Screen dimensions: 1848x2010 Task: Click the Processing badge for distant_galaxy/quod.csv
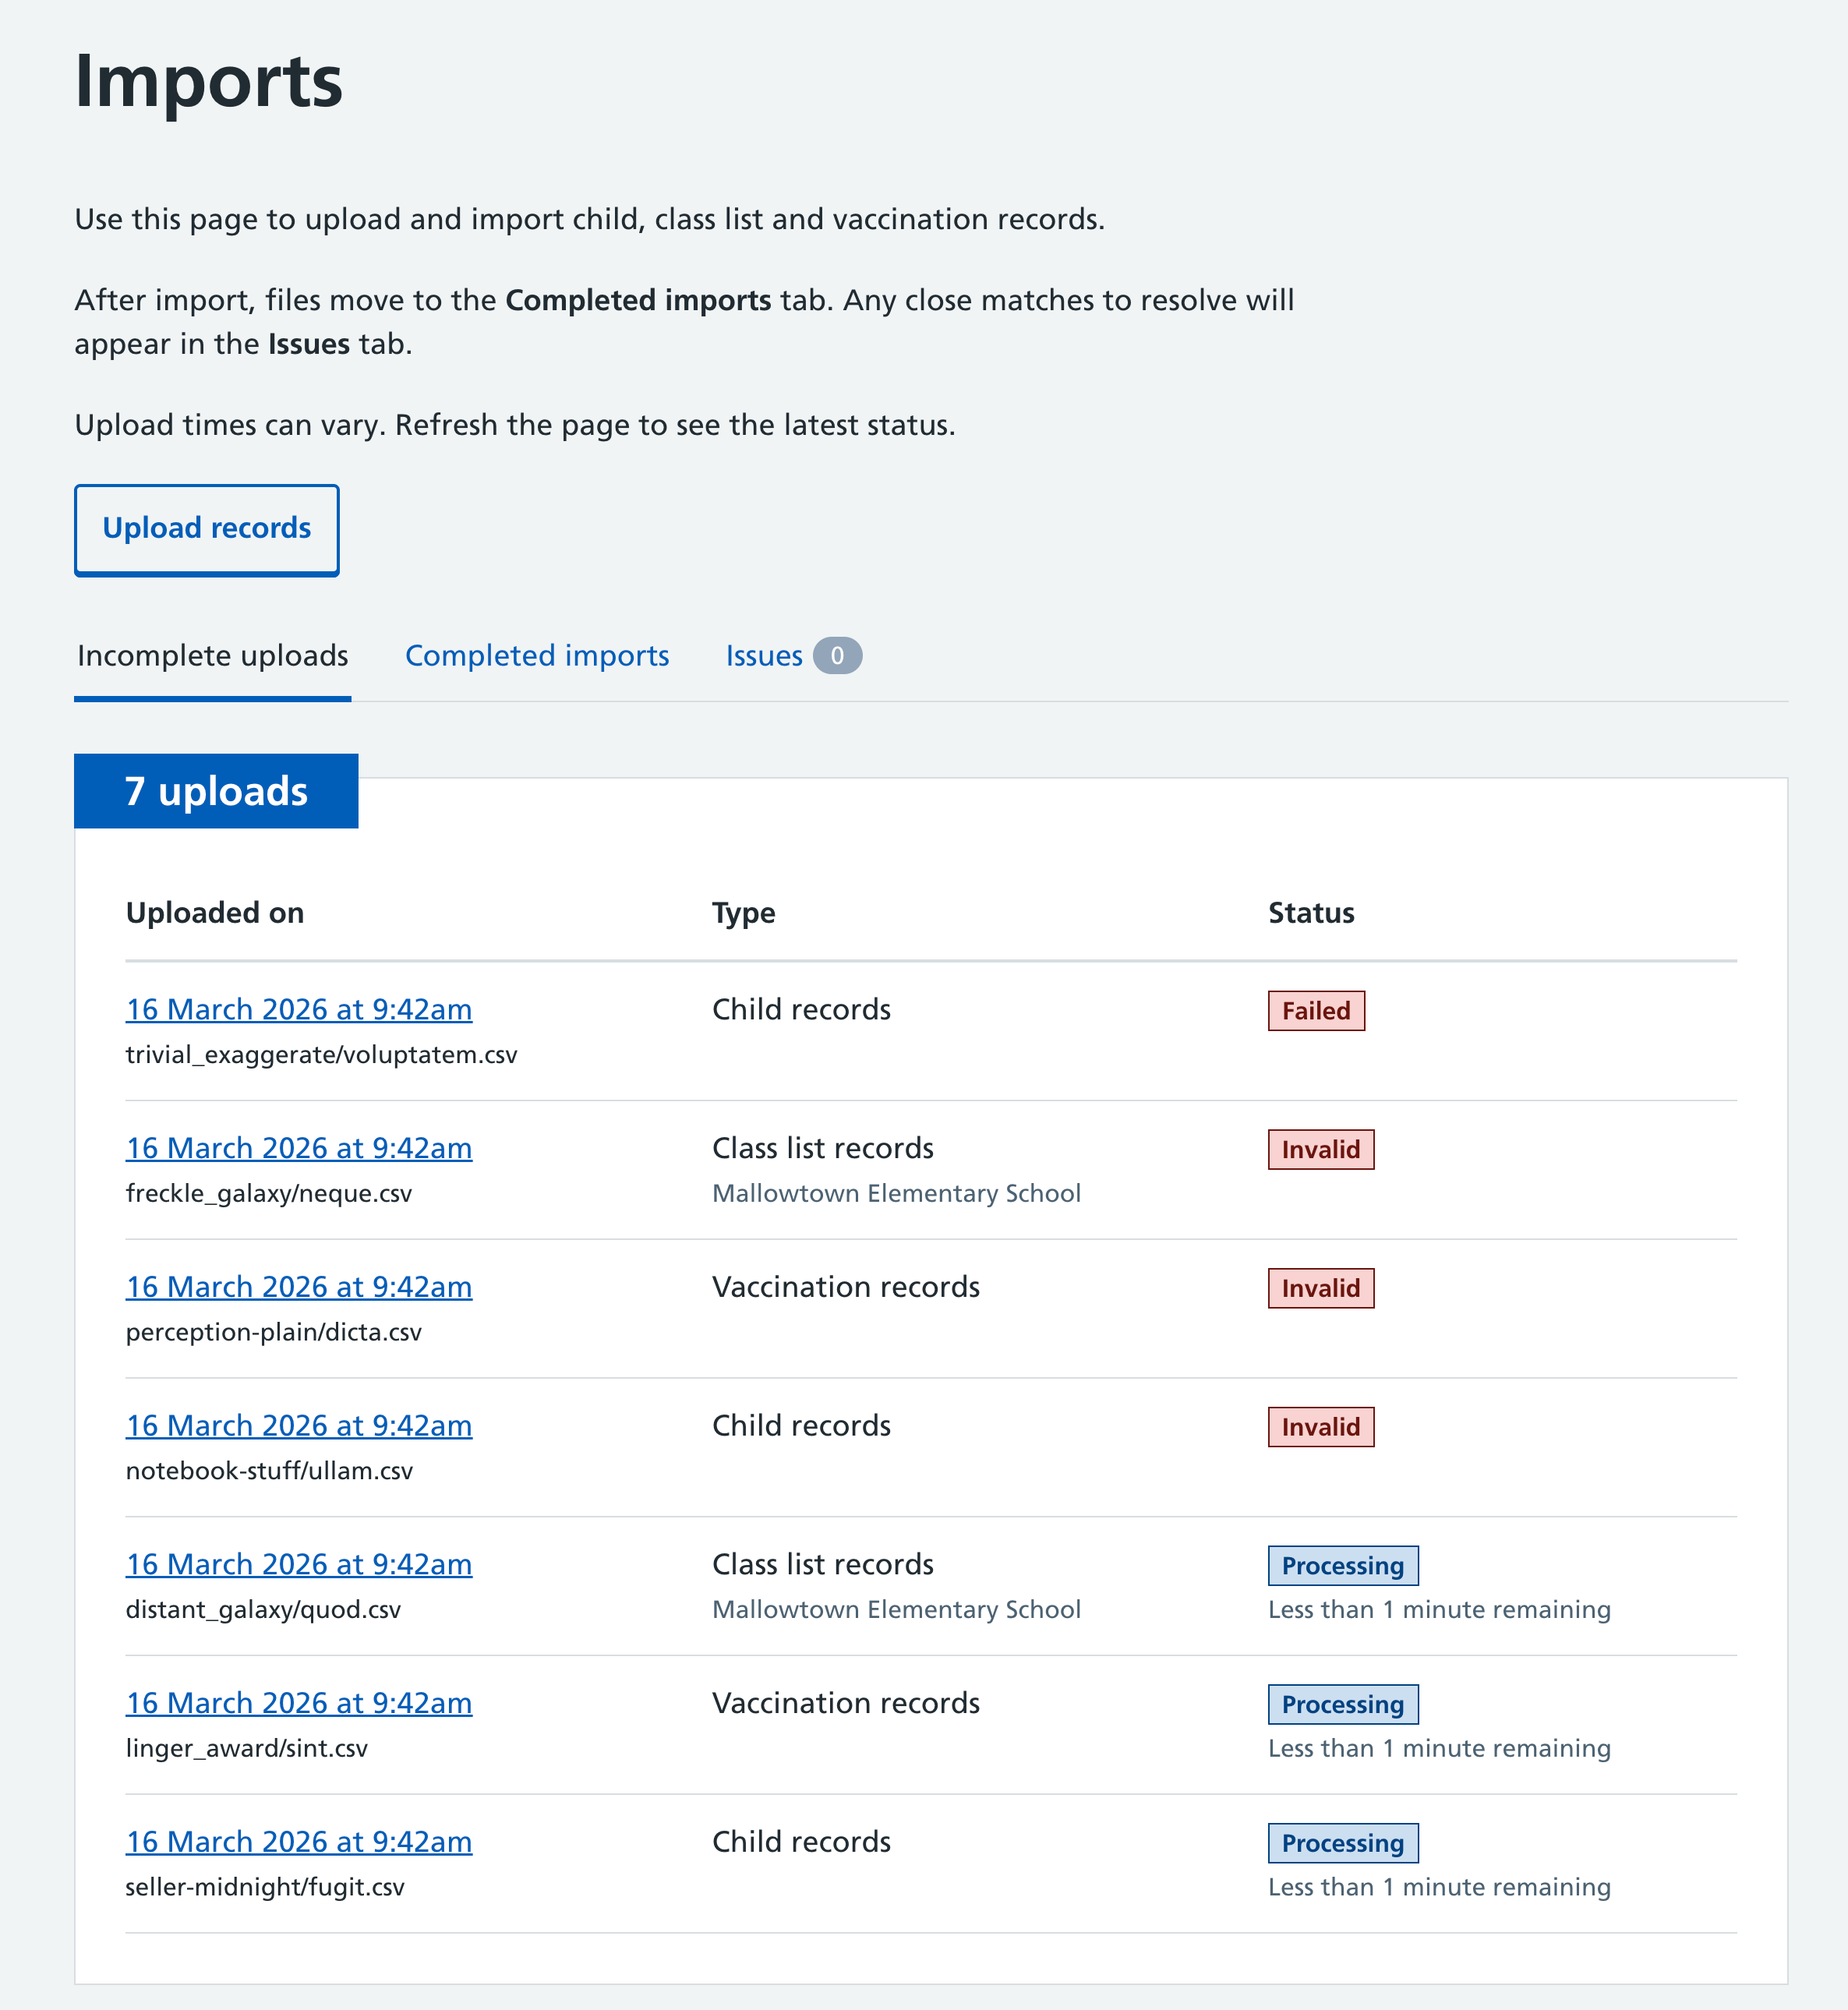click(x=1343, y=1565)
